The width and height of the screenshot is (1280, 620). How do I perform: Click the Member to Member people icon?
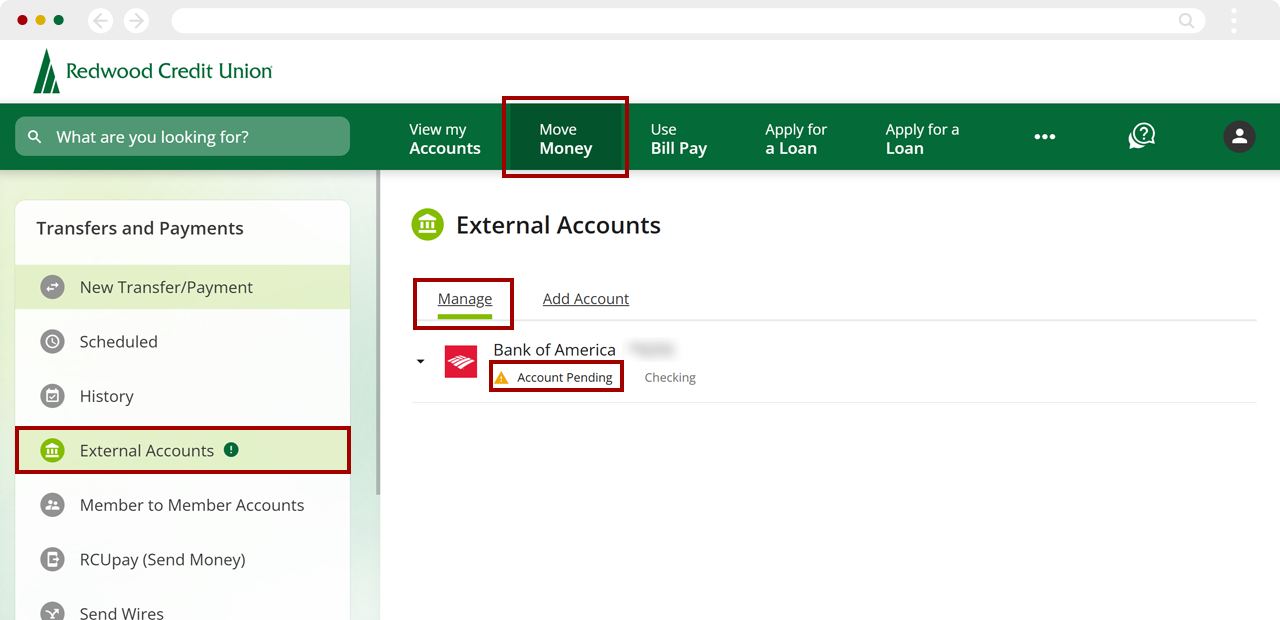pyautogui.click(x=52, y=505)
